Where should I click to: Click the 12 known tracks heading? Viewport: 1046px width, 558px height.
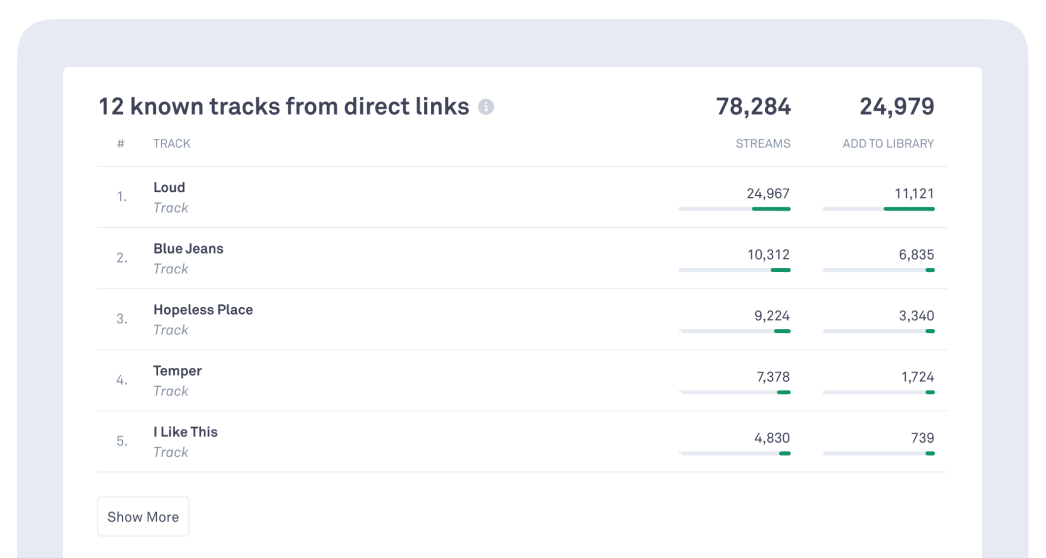pos(283,107)
